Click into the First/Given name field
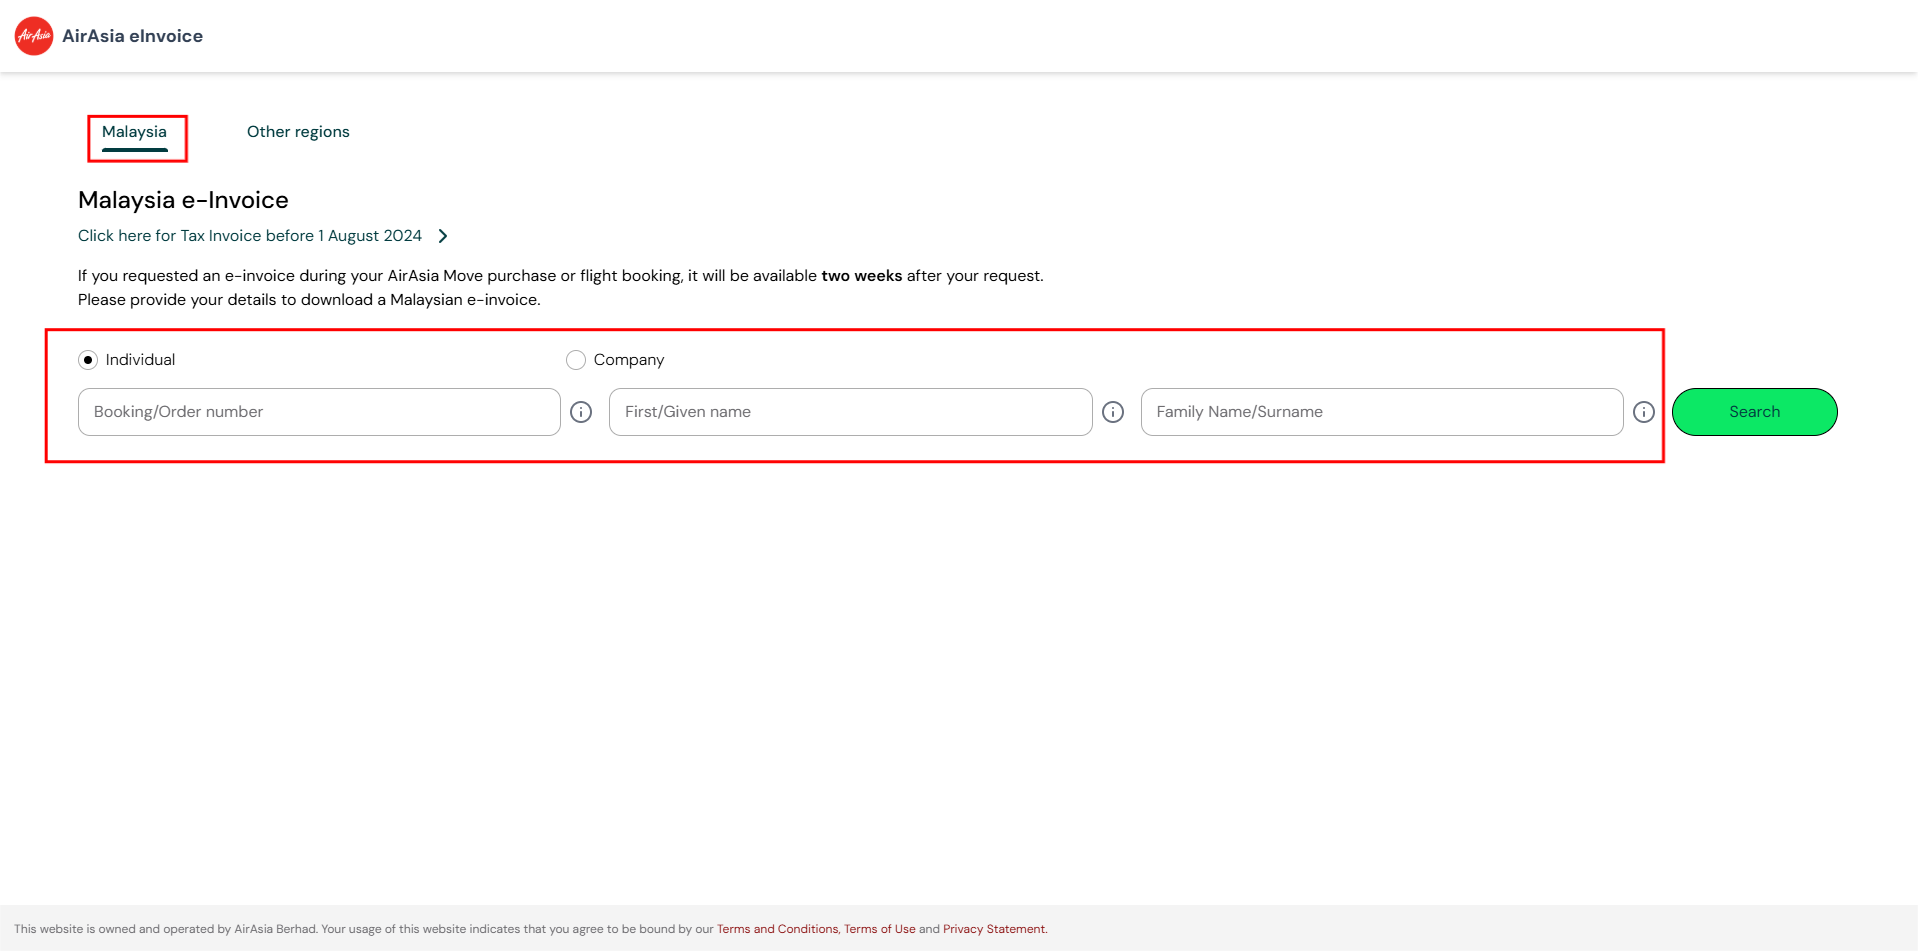The height and width of the screenshot is (951, 1918). click(850, 412)
